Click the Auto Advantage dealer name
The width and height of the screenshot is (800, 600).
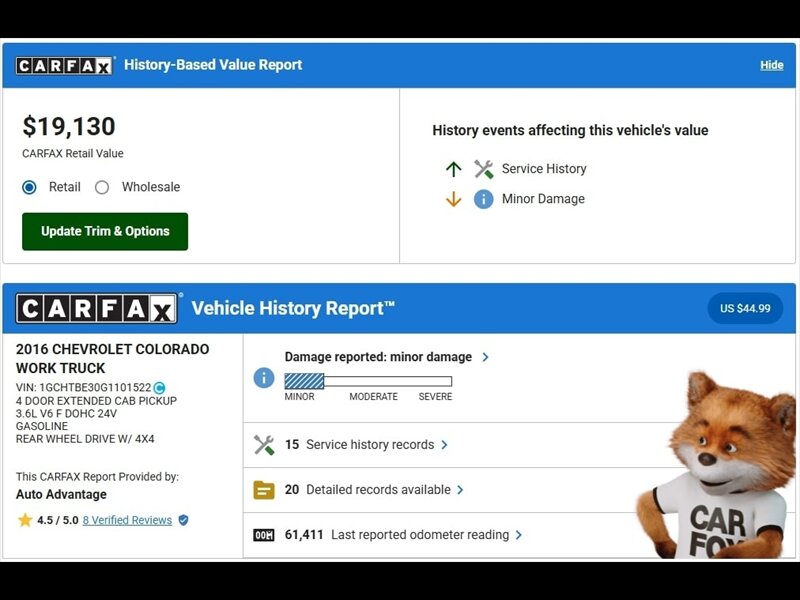[61, 494]
